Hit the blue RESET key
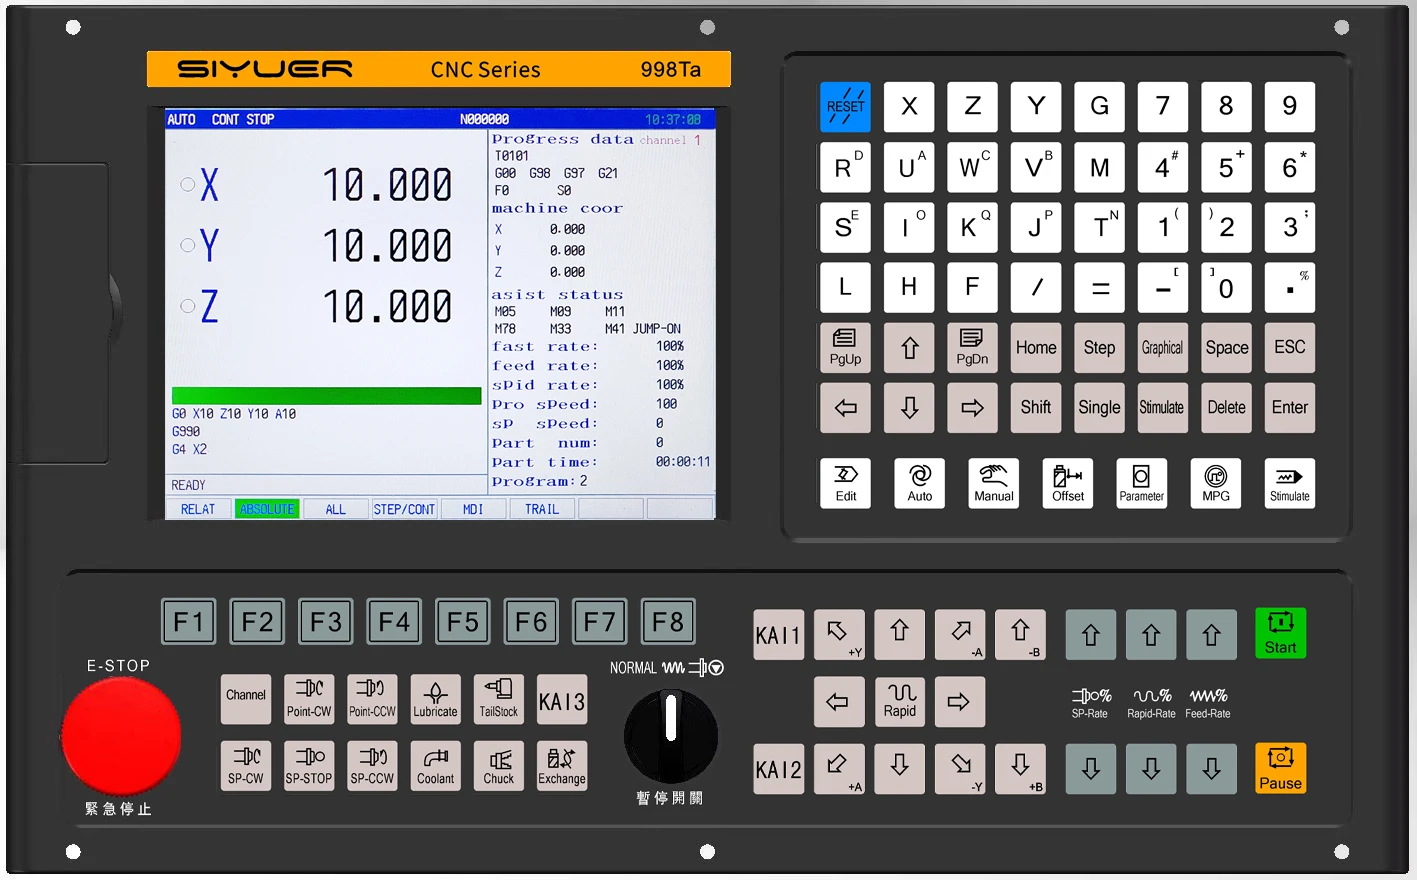Viewport: 1417px width, 880px height. click(x=845, y=107)
